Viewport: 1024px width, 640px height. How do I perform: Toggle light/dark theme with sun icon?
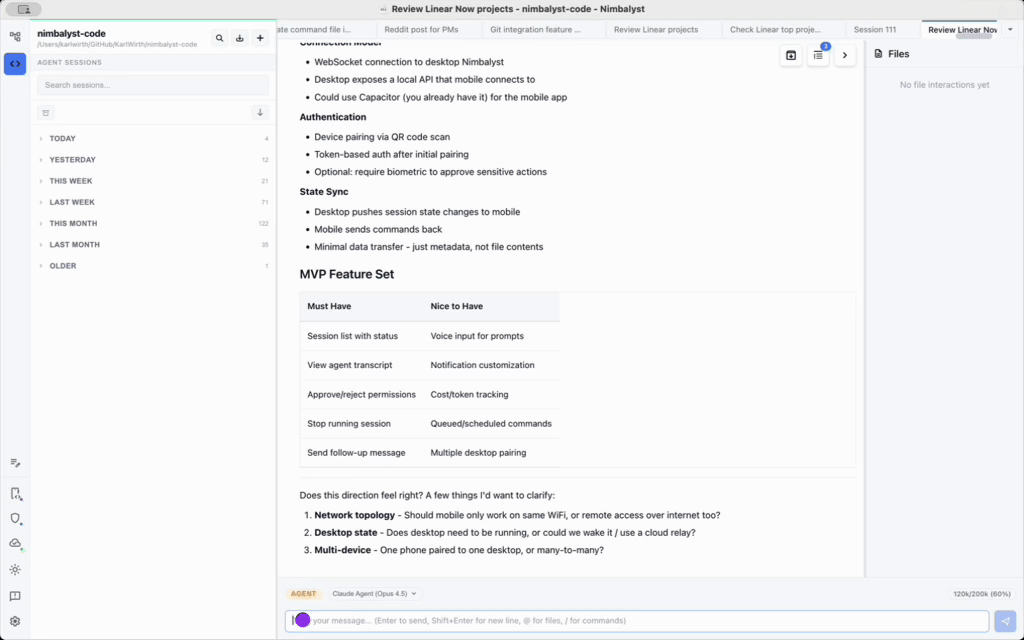pyautogui.click(x=15, y=569)
